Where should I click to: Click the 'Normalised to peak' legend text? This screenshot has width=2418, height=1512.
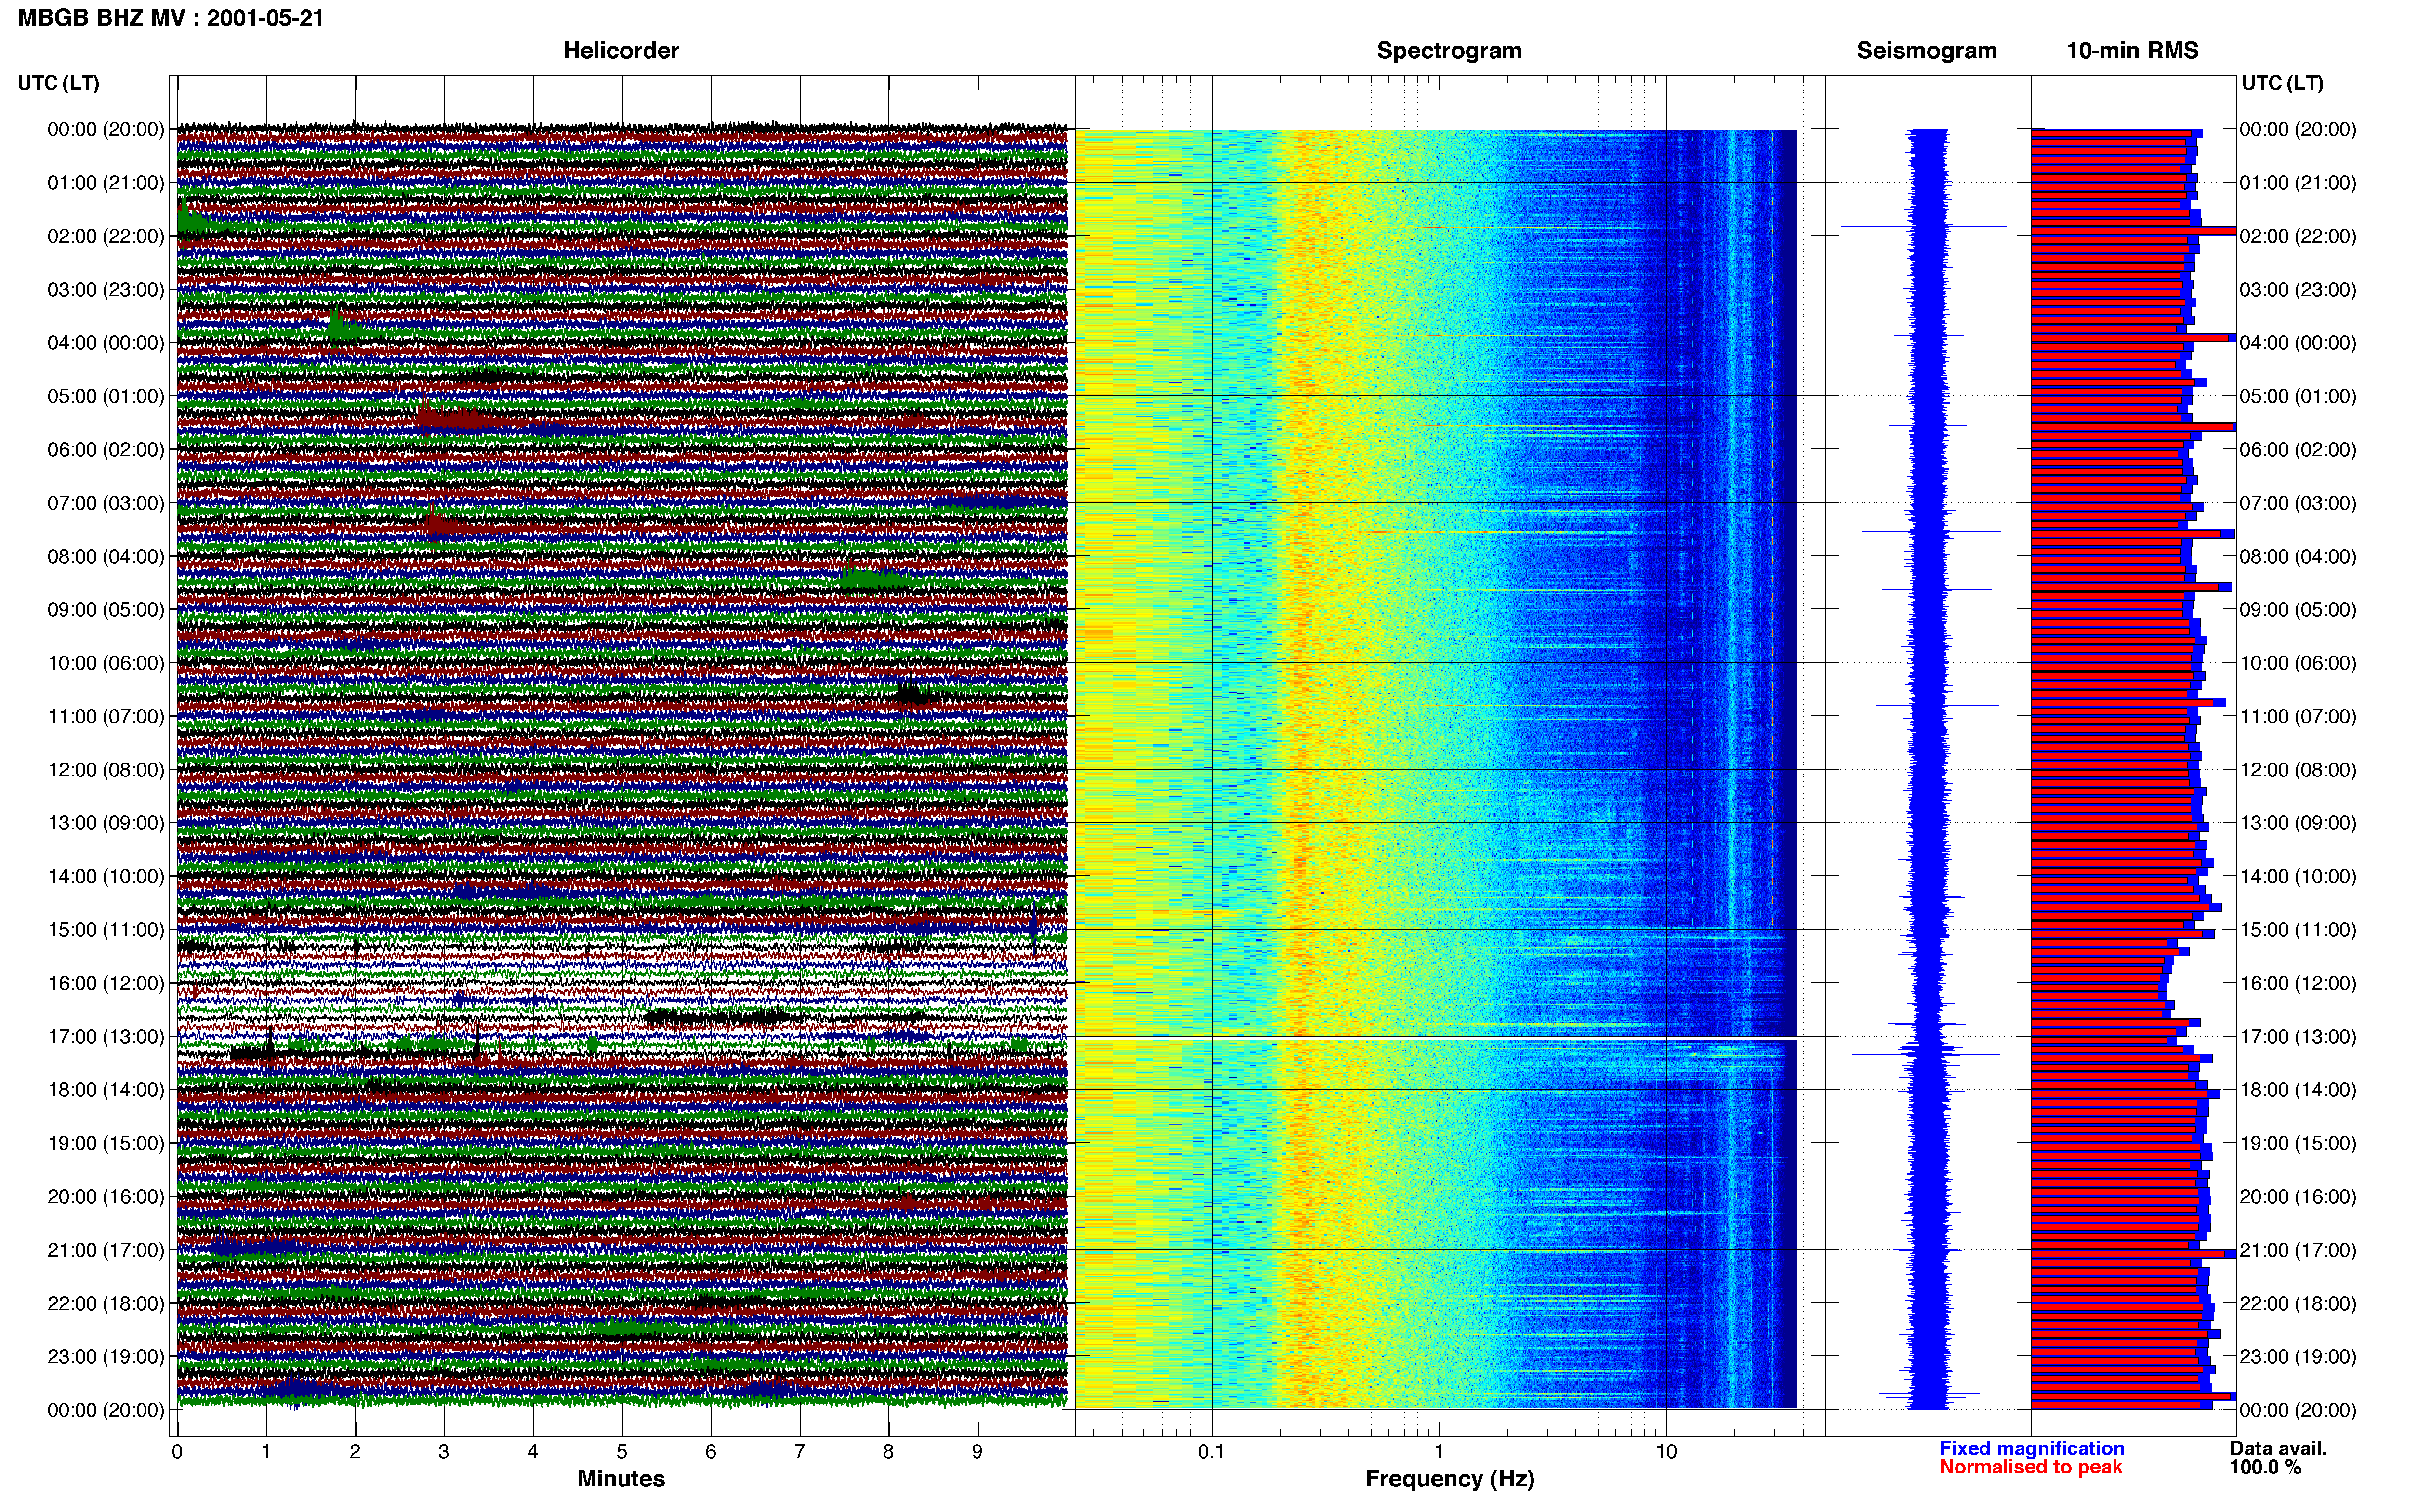click(2031, 1467)
